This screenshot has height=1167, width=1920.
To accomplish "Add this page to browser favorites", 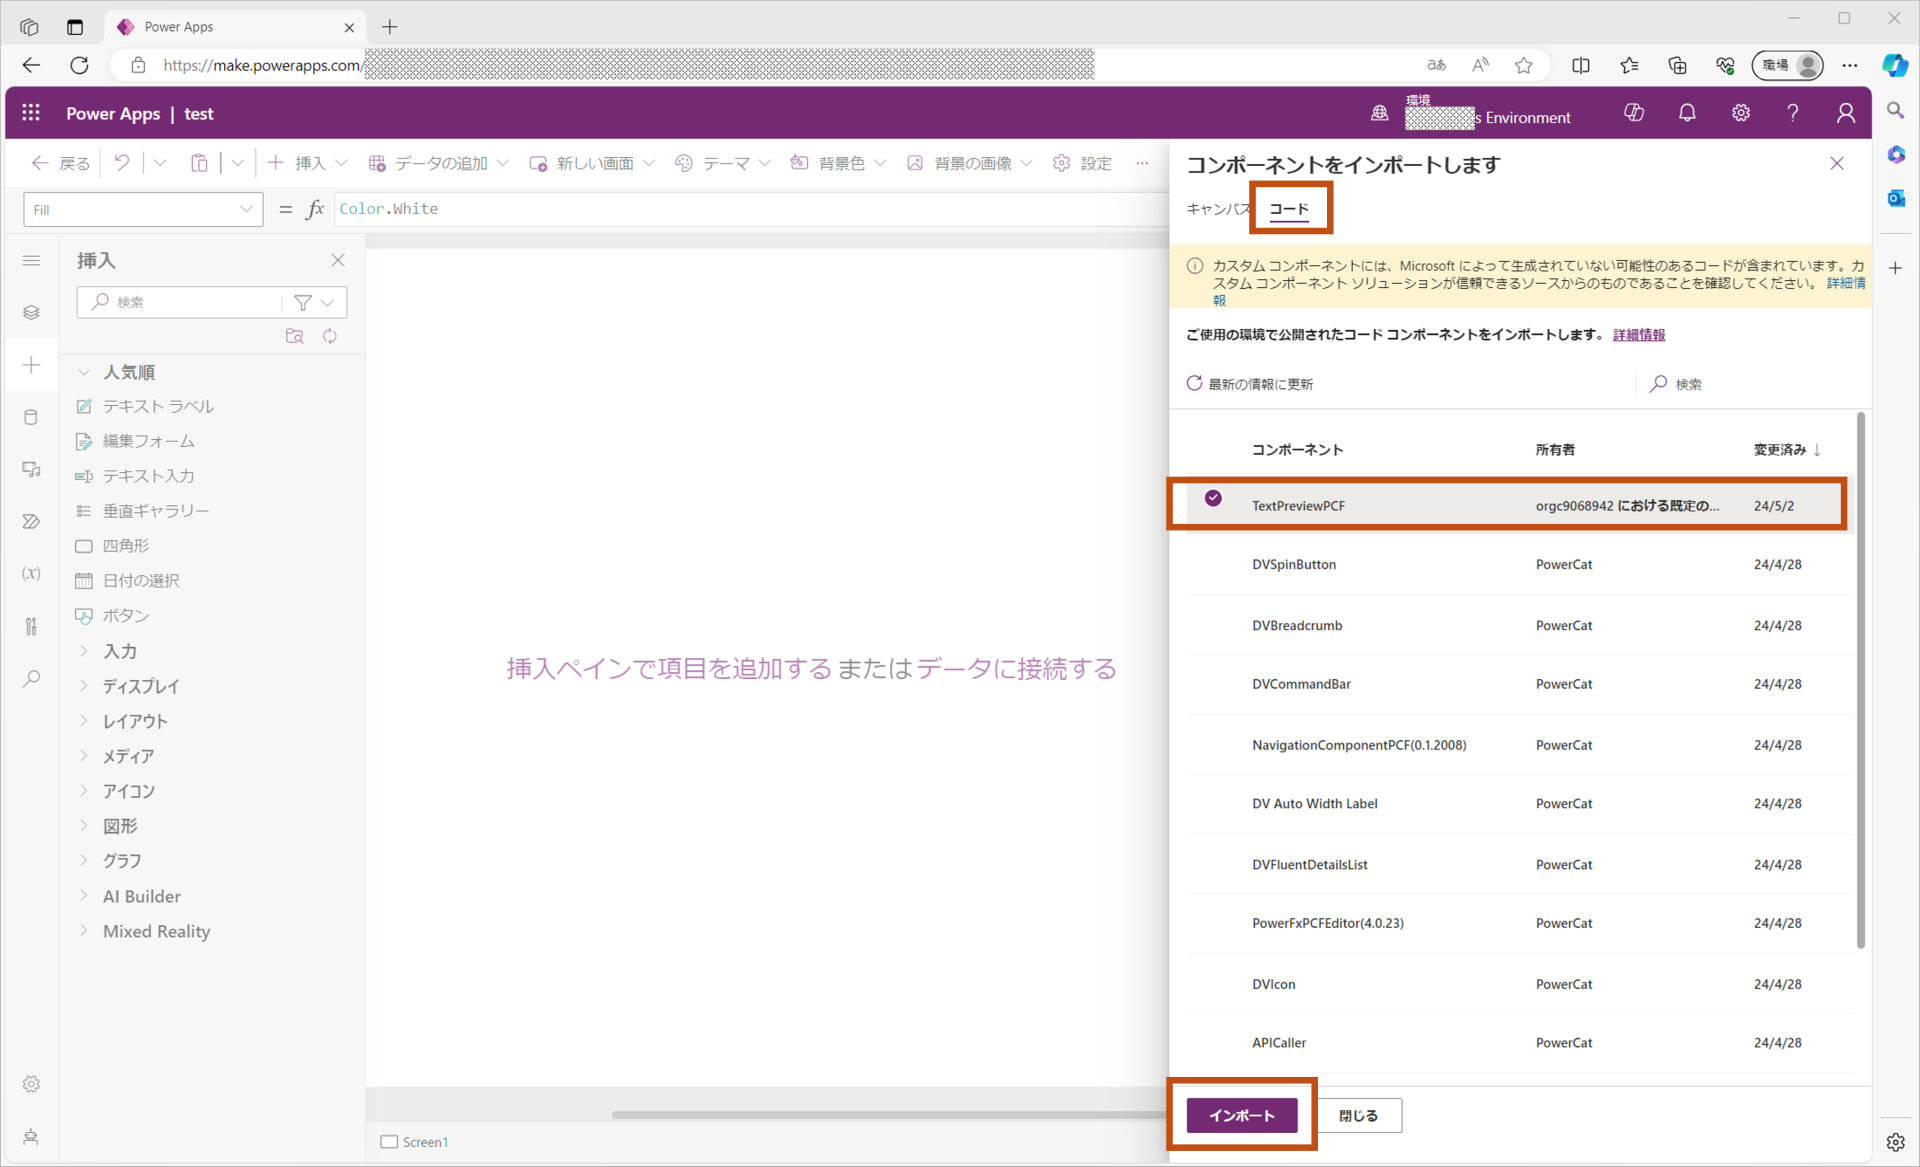I will [x=1524, y=65].
